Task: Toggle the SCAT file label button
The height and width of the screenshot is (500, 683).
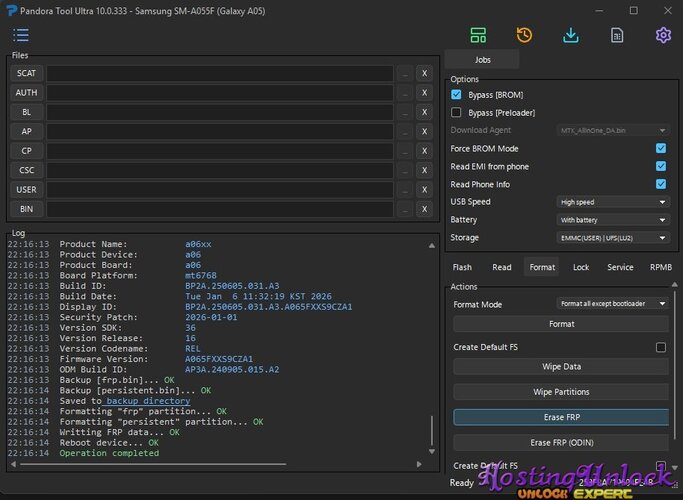Action: click(x=27, y=73)
